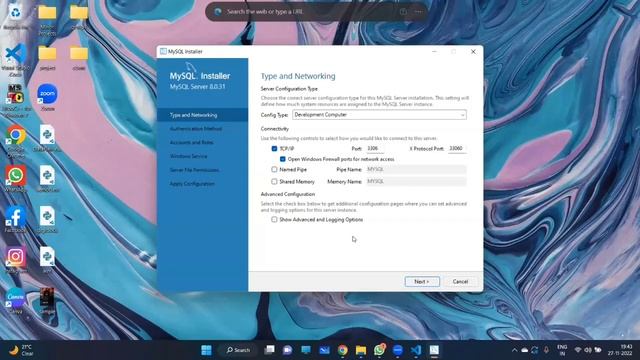Open Task View on the taskbar
The image size is (640, 360).
click(x=269, y=350)
